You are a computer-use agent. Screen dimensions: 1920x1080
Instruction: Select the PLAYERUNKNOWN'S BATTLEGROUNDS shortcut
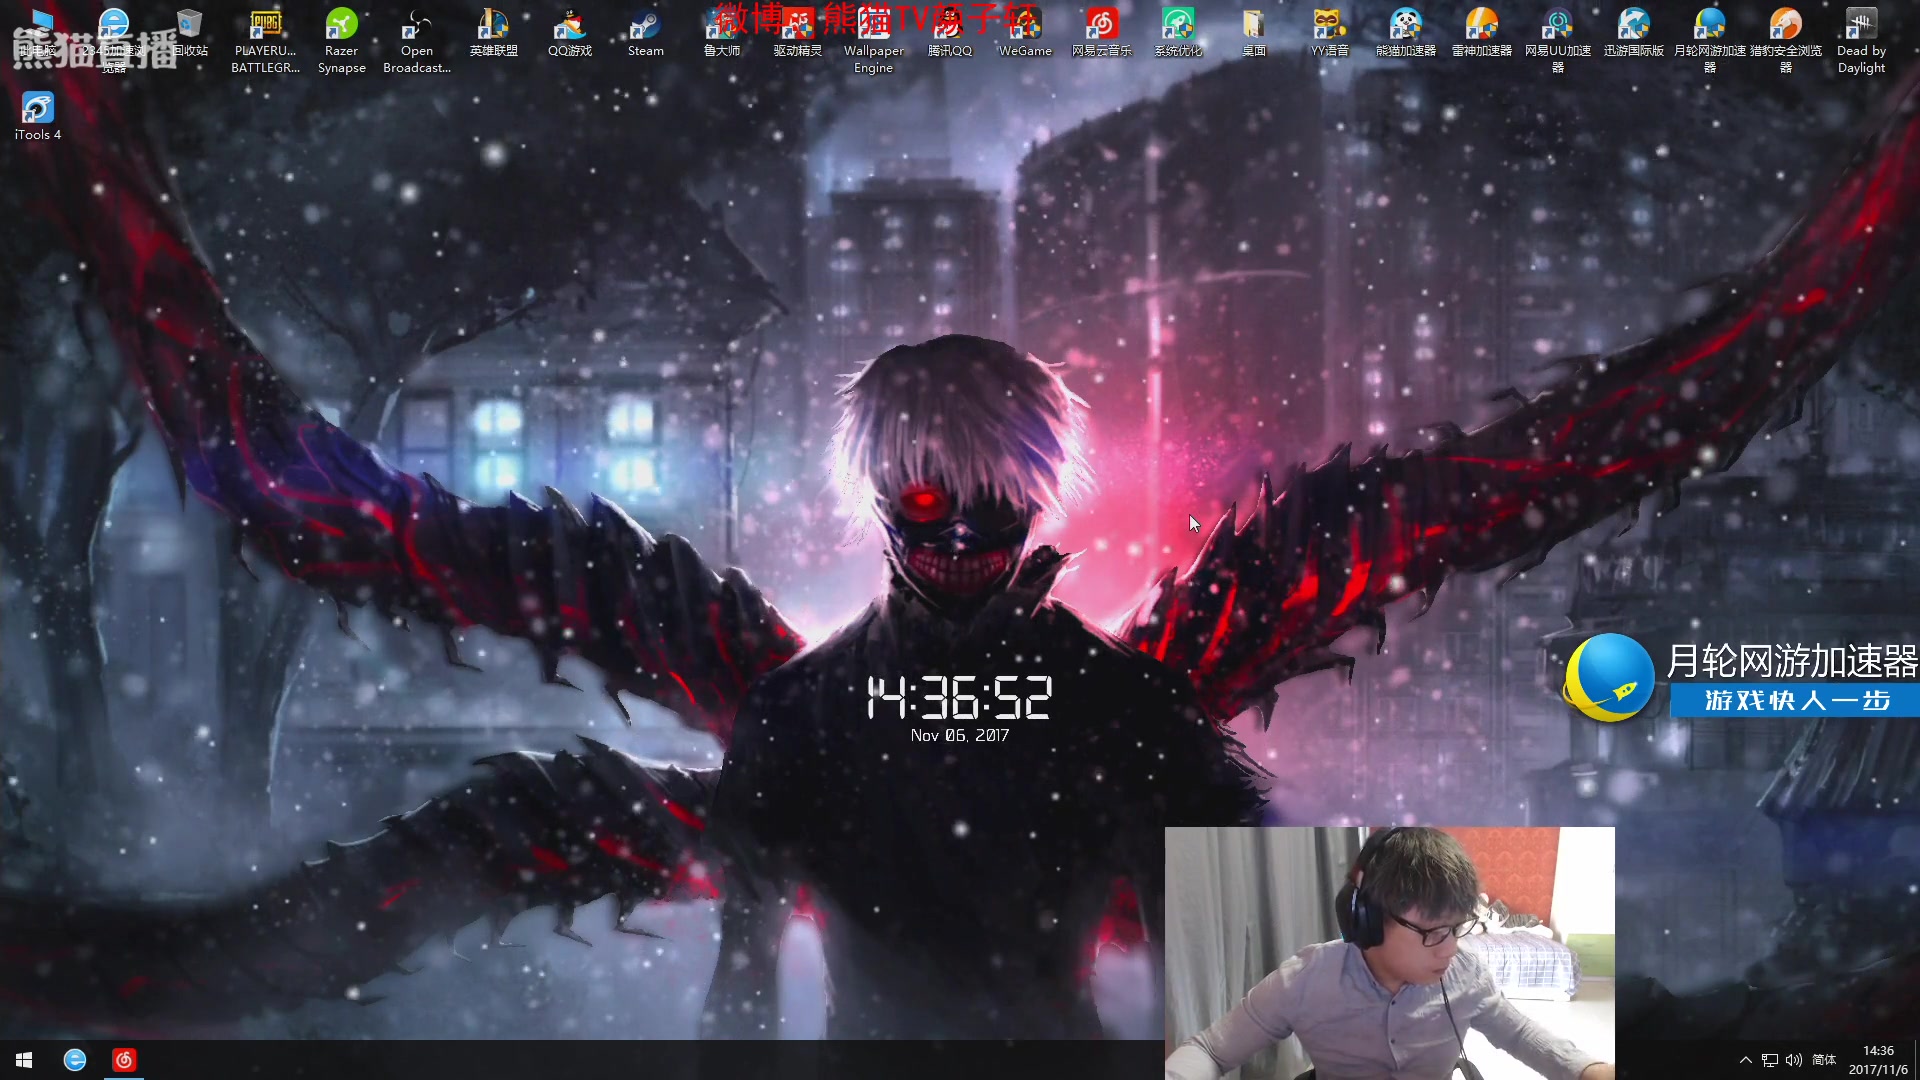266,40
